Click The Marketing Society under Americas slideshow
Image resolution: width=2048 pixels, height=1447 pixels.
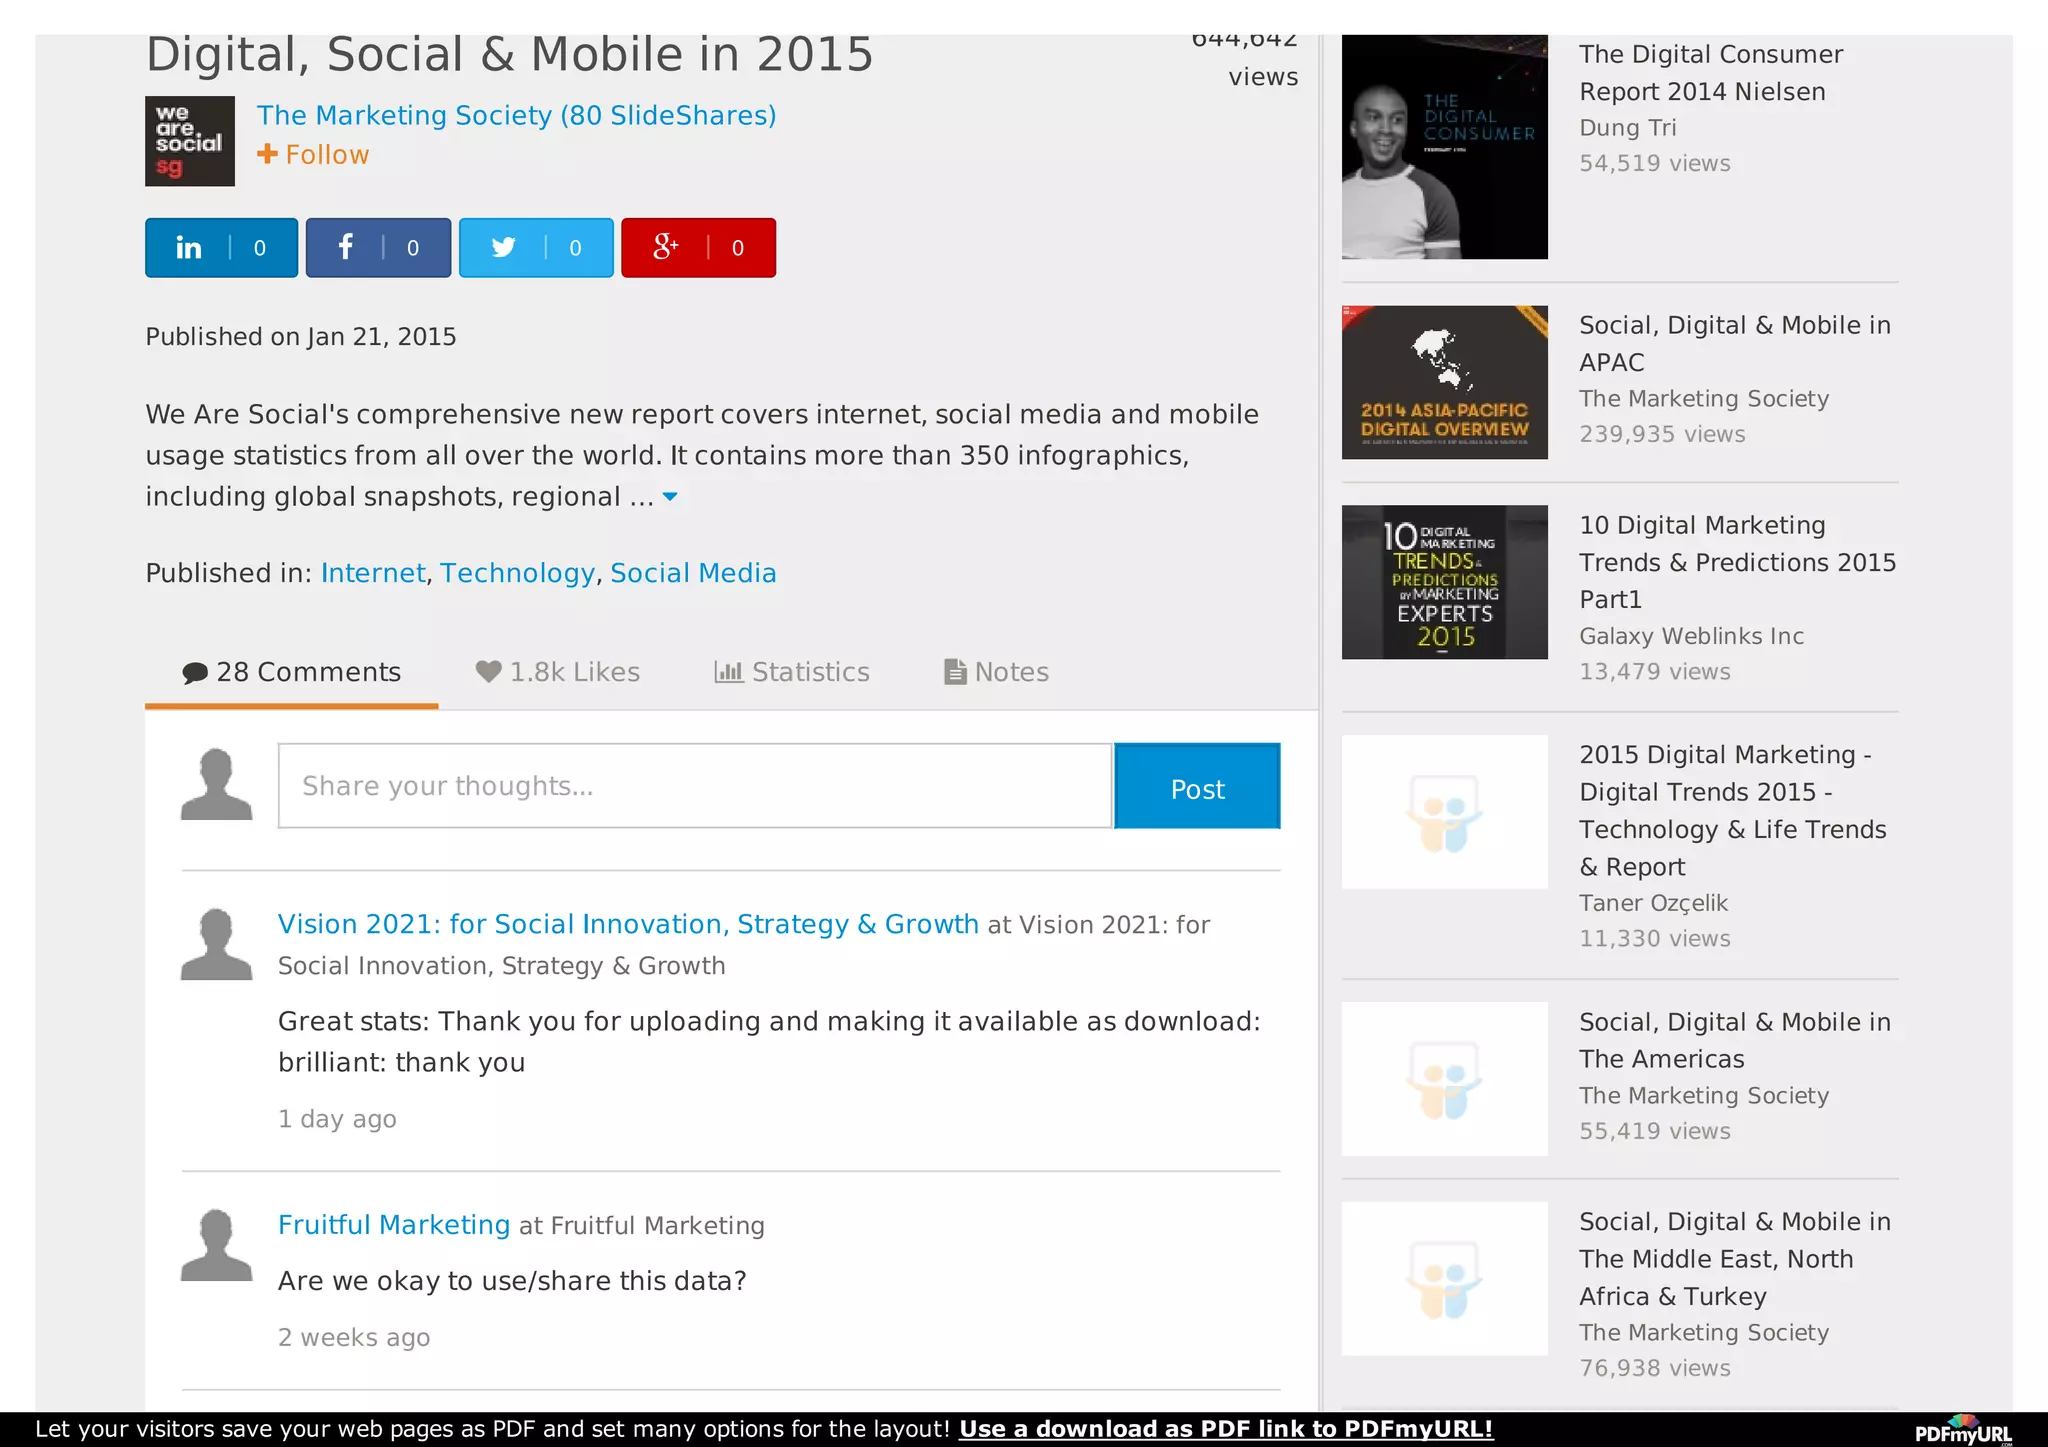click(1704, 1095)
